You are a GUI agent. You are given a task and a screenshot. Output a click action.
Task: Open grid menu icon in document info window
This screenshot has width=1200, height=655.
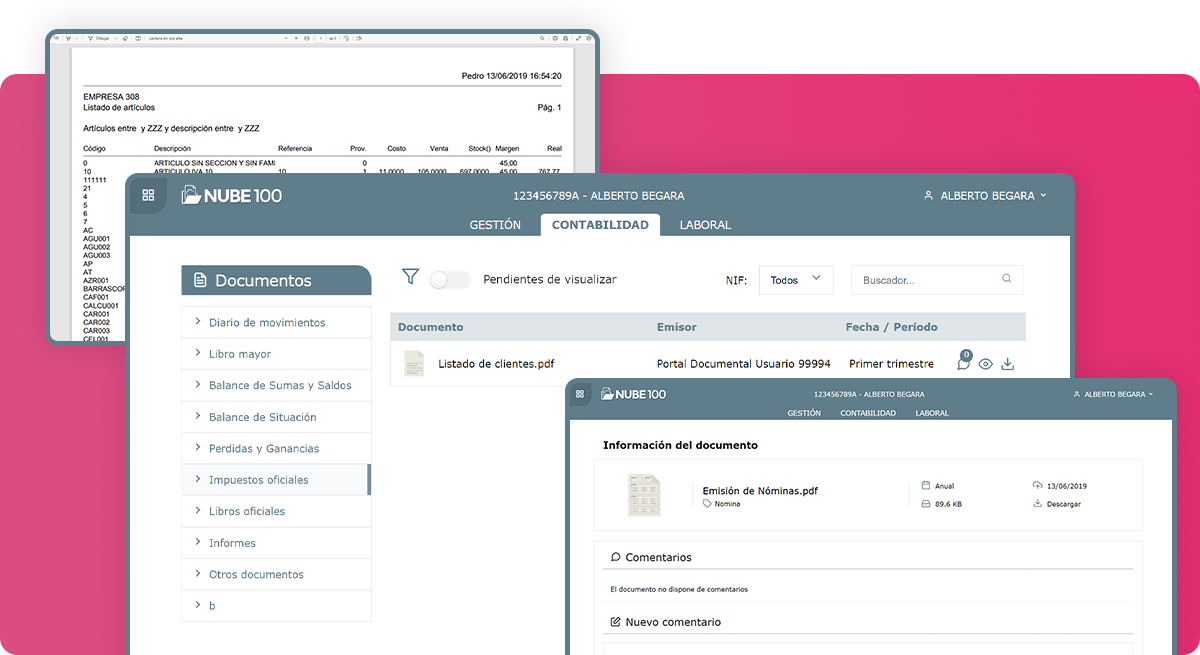coord(581,394)
